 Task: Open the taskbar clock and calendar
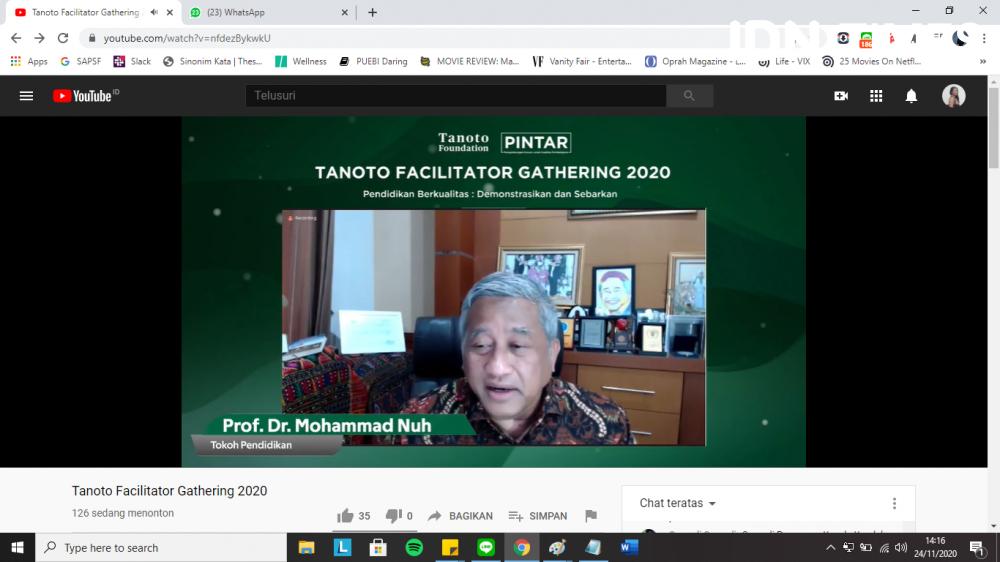coord(935,547)
